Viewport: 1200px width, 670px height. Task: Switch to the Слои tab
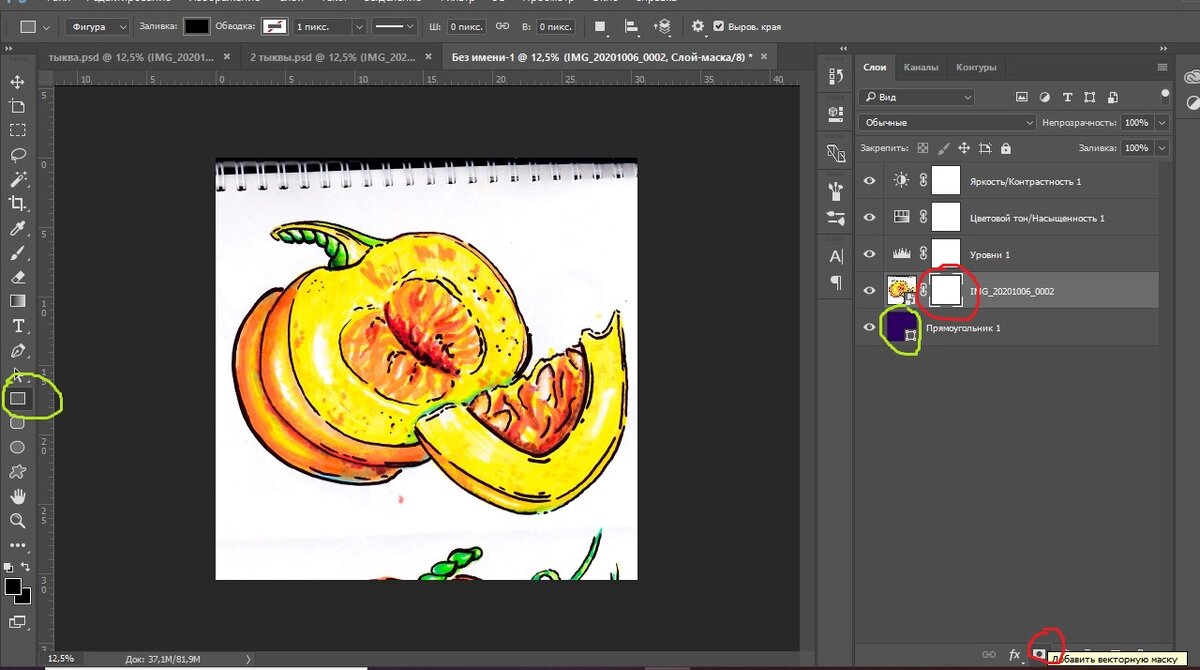point(874,67)
